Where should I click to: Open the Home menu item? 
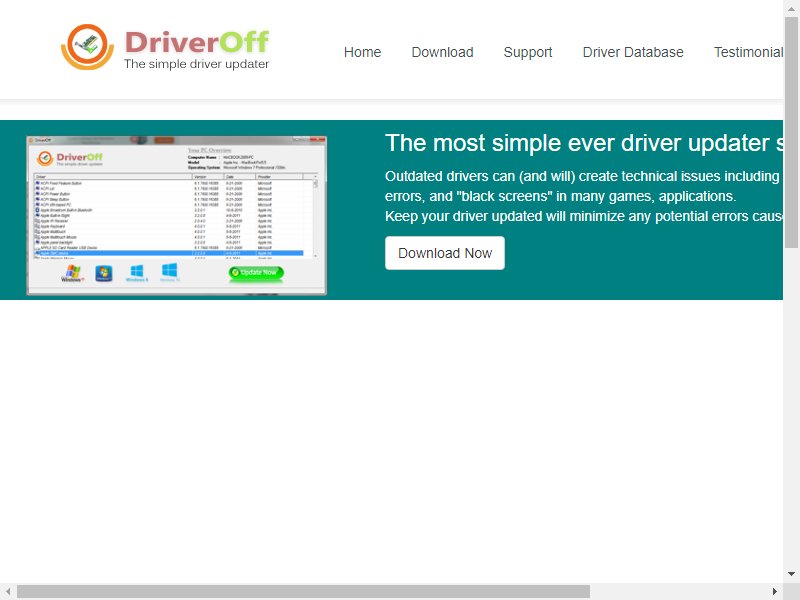point(362,52)
